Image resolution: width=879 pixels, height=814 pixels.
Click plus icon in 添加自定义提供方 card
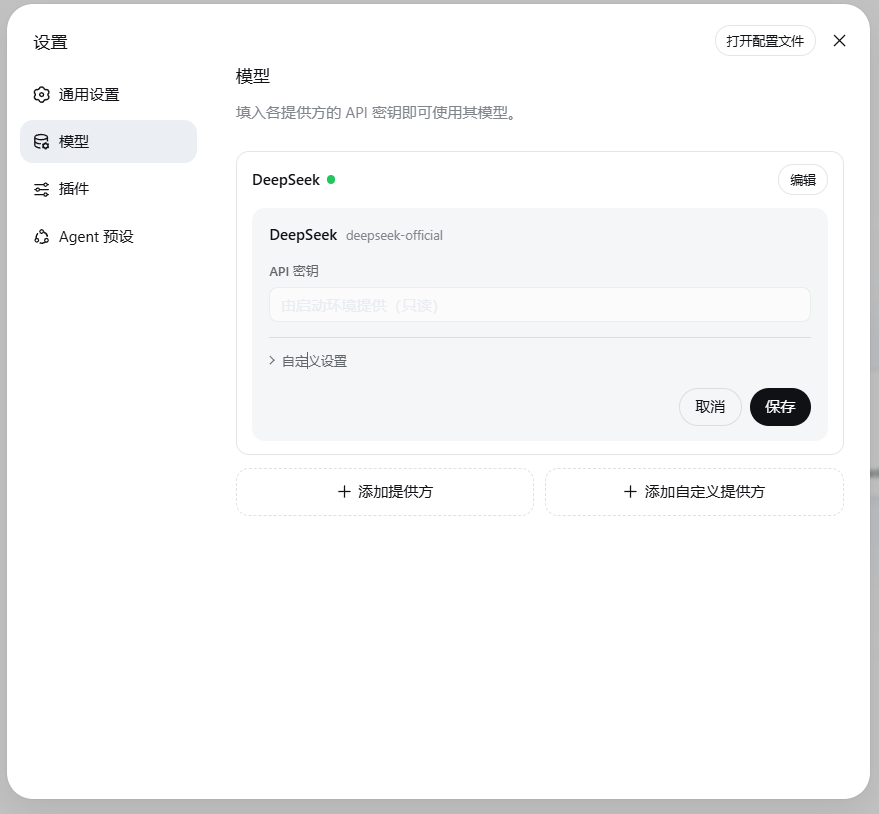(630, 492)
